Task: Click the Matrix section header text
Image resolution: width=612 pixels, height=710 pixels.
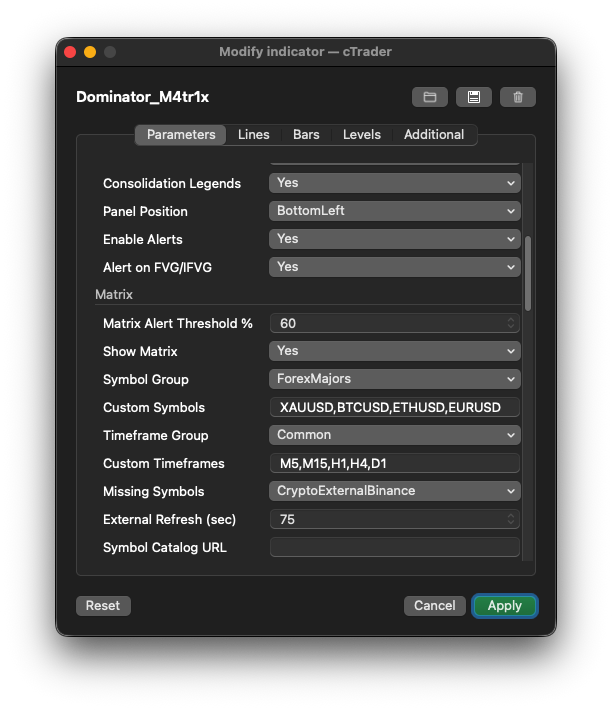Action: [114, 295]
